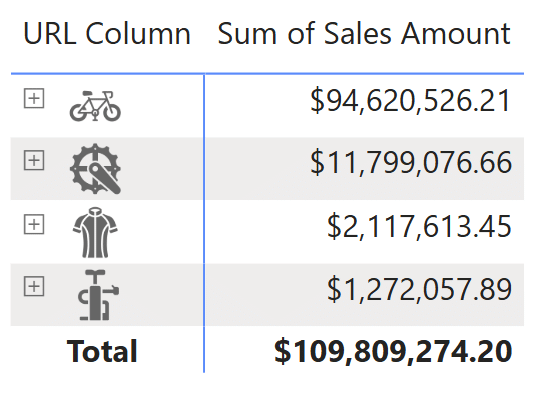The image size is (556, 400).
Task: Sort by Sum of Sales Amount header
Action: pos(364,34)
